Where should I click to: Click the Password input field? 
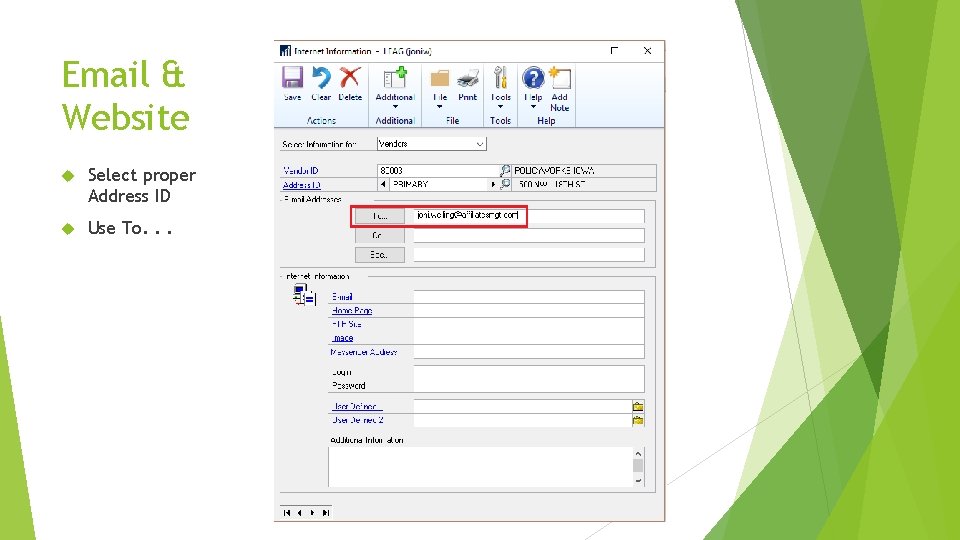pyautogui.click(x=529, y=386)
